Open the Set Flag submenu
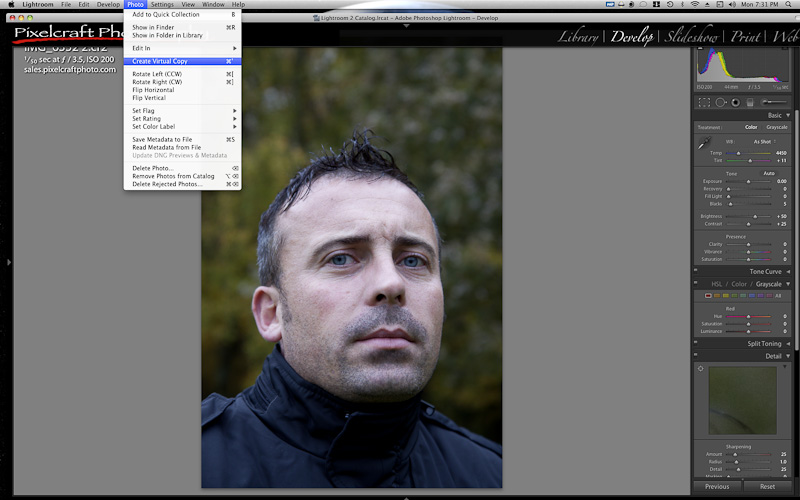 point(183,110)
